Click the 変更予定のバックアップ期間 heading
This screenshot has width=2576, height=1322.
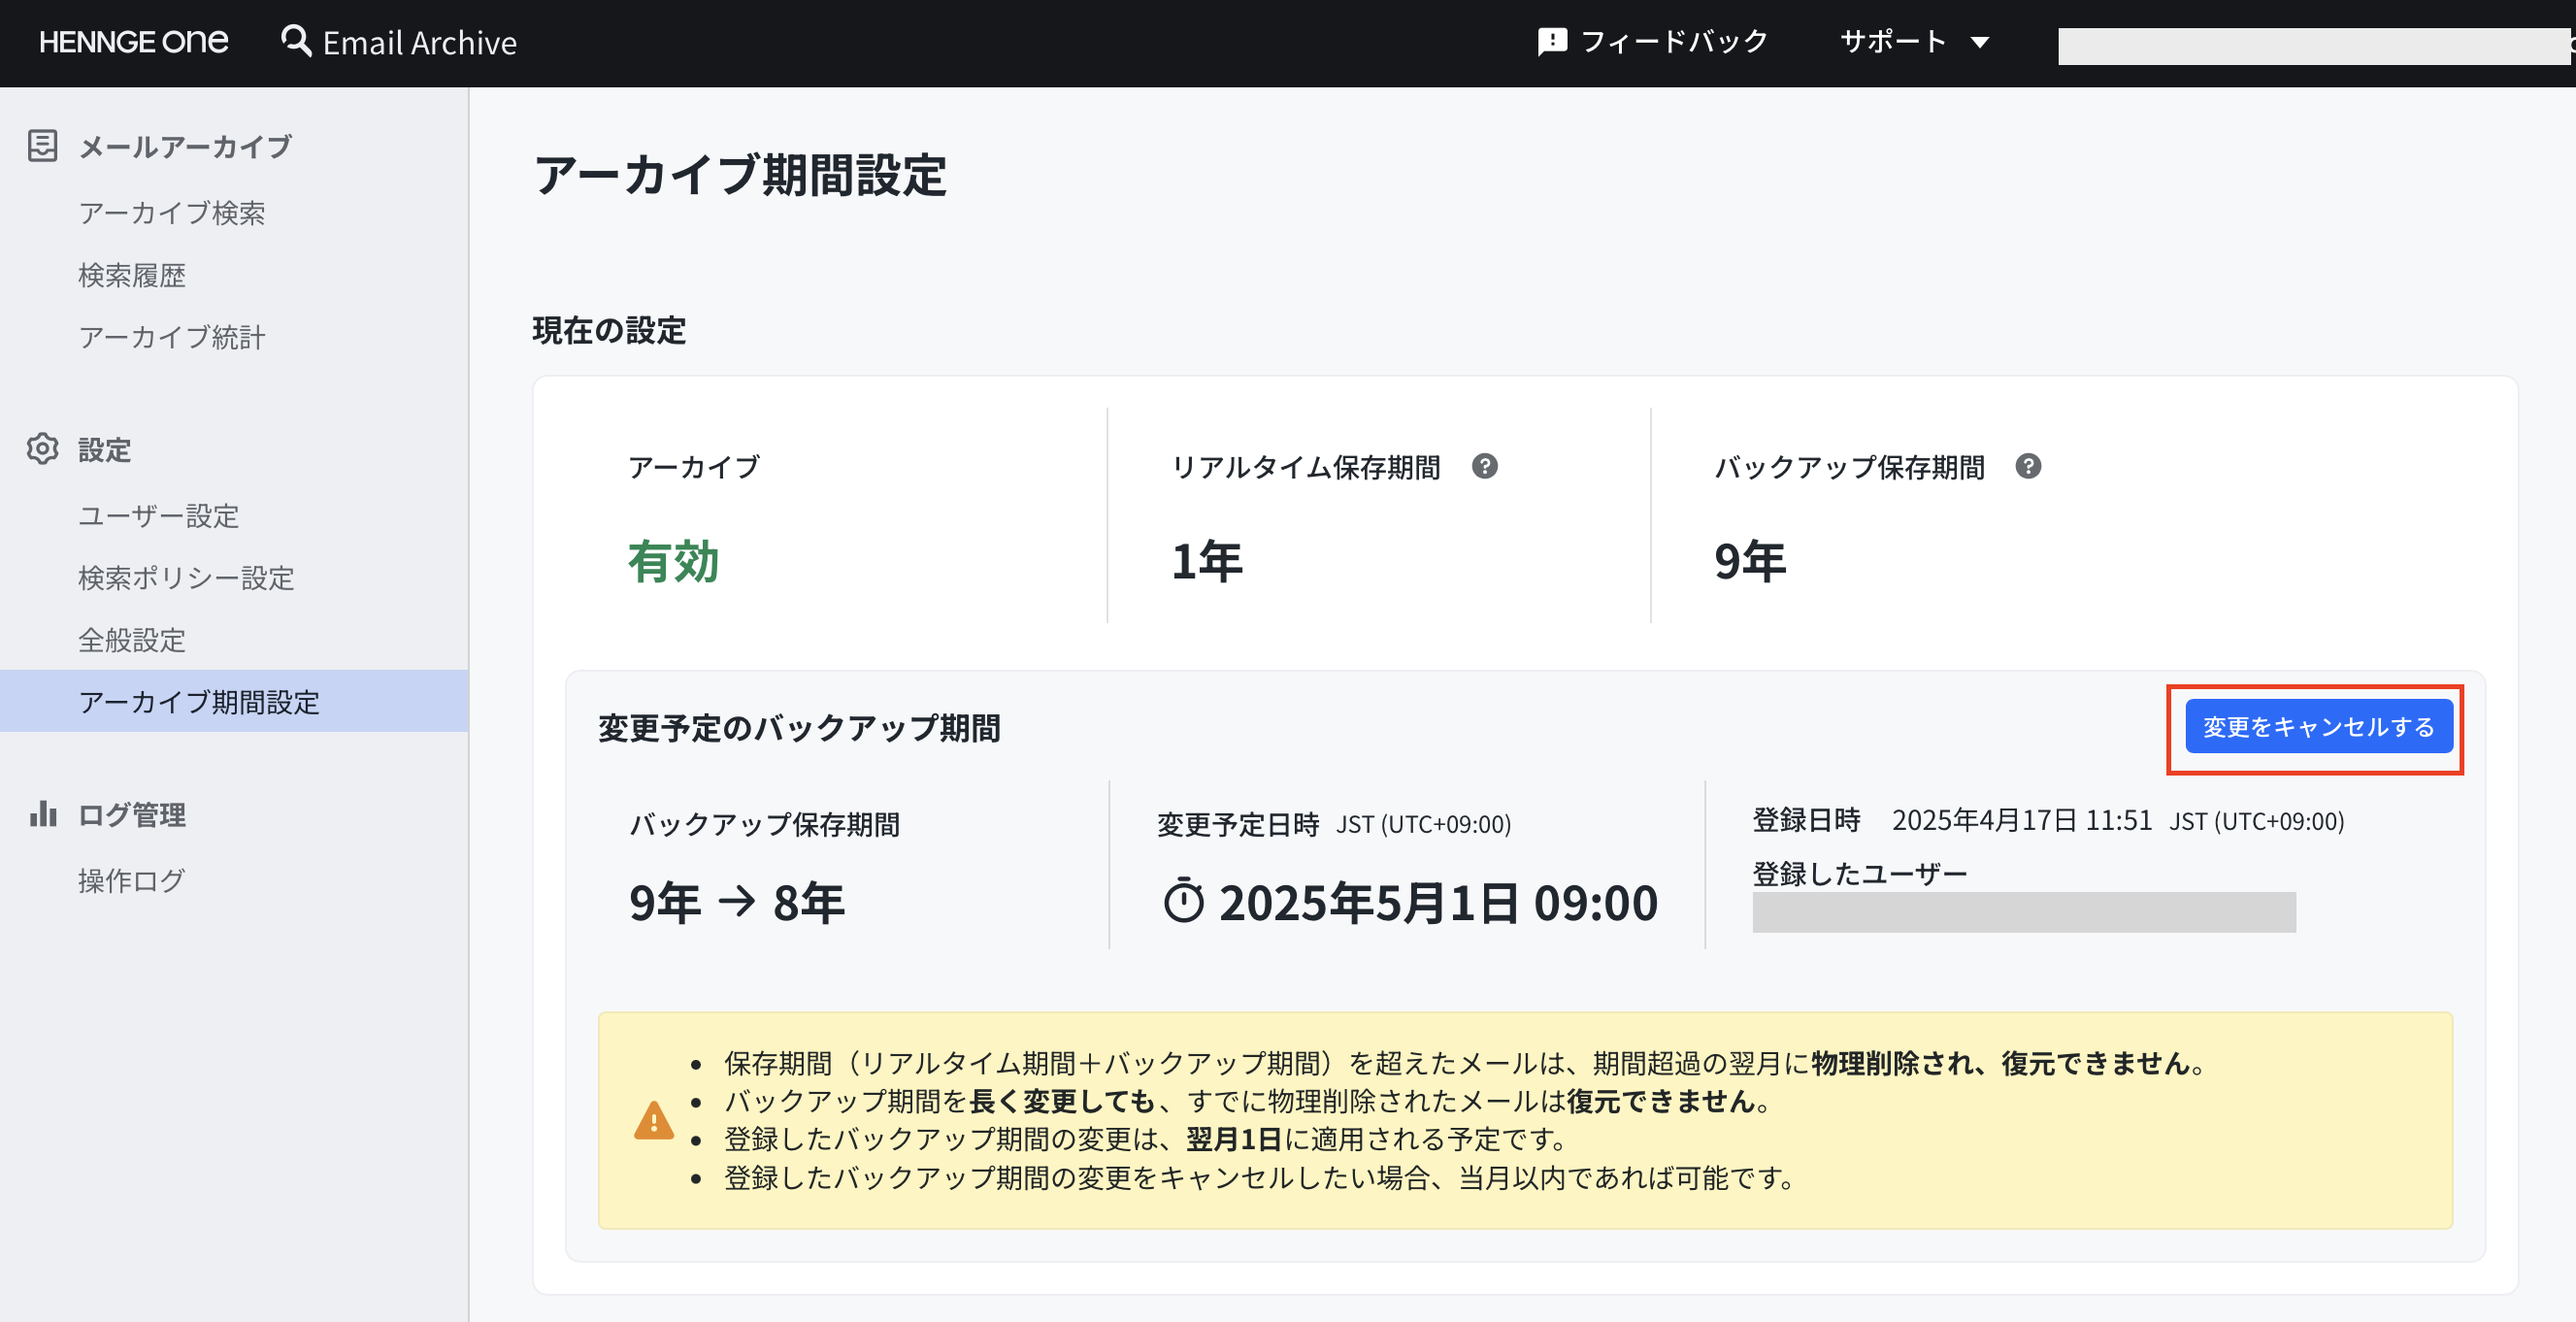click(799, 728)
